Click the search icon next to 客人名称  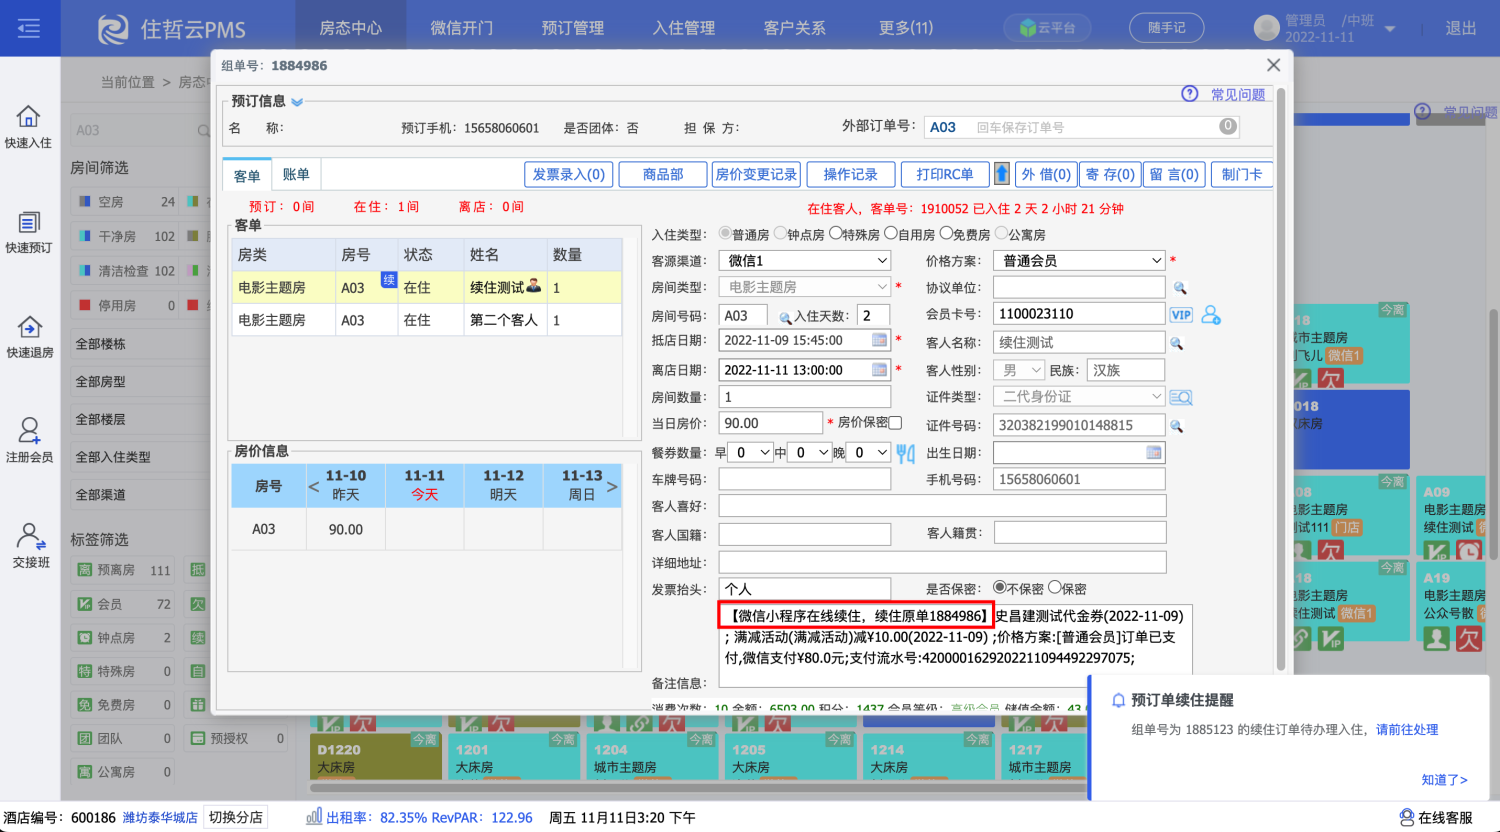1177,343
